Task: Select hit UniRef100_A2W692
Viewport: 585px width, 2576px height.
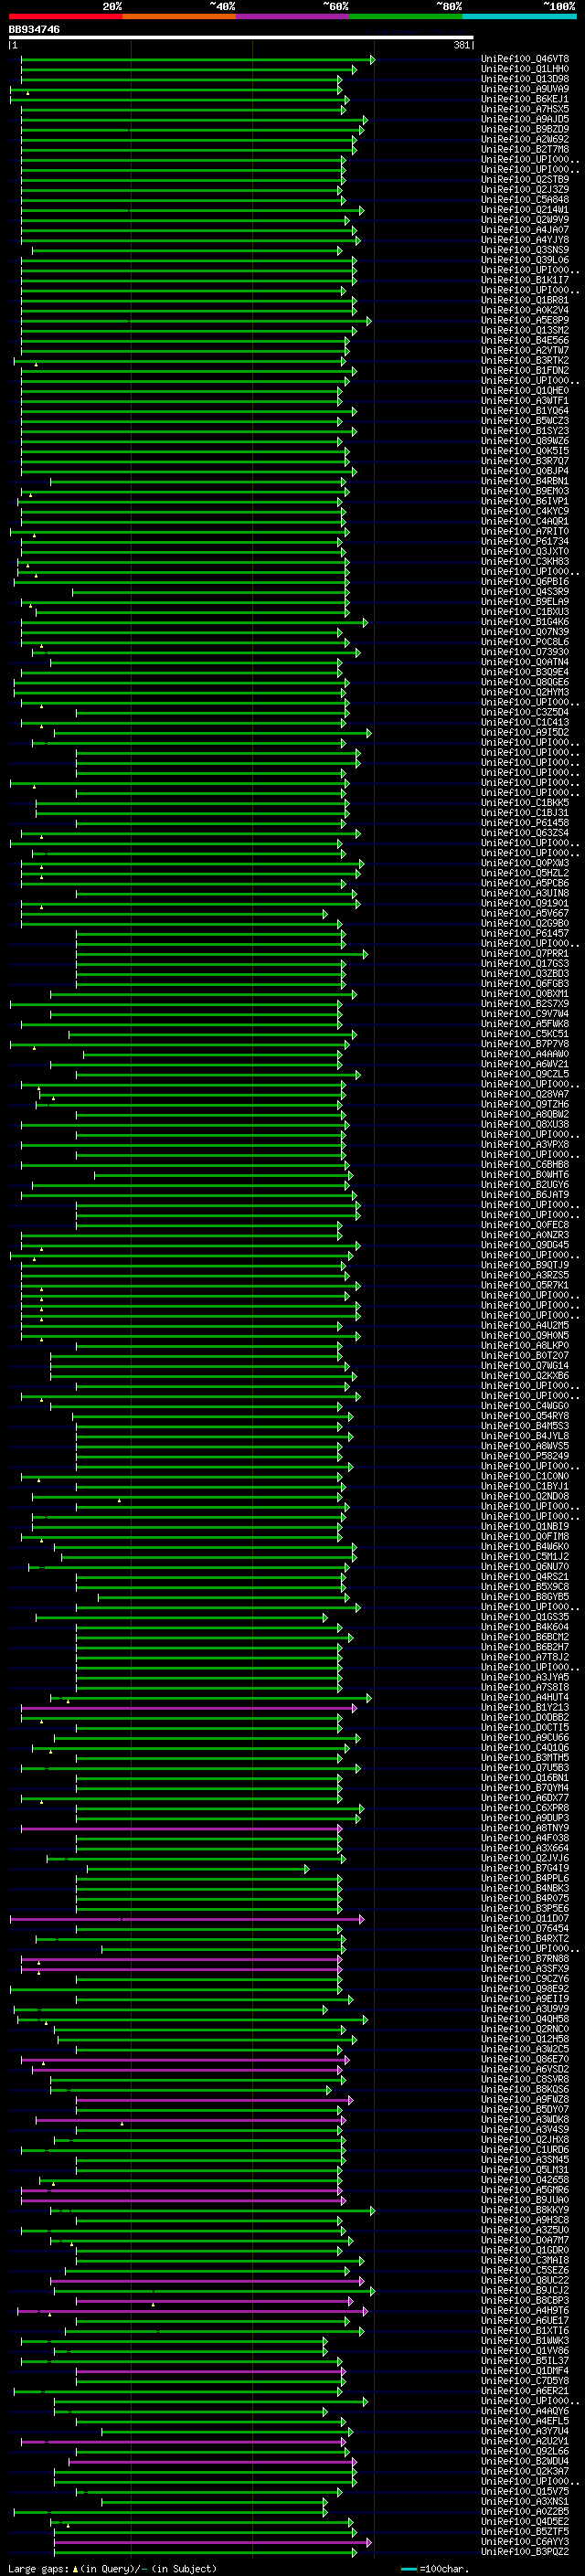Action: point(525,139)
